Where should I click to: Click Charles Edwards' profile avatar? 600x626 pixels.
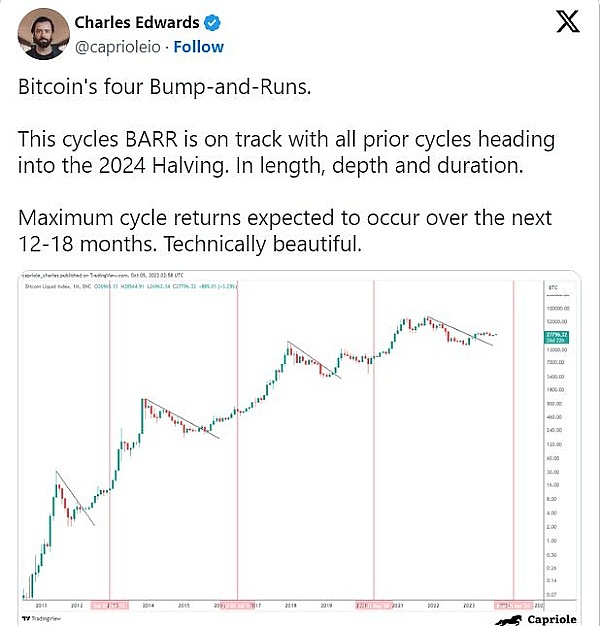tap(42, 36)
